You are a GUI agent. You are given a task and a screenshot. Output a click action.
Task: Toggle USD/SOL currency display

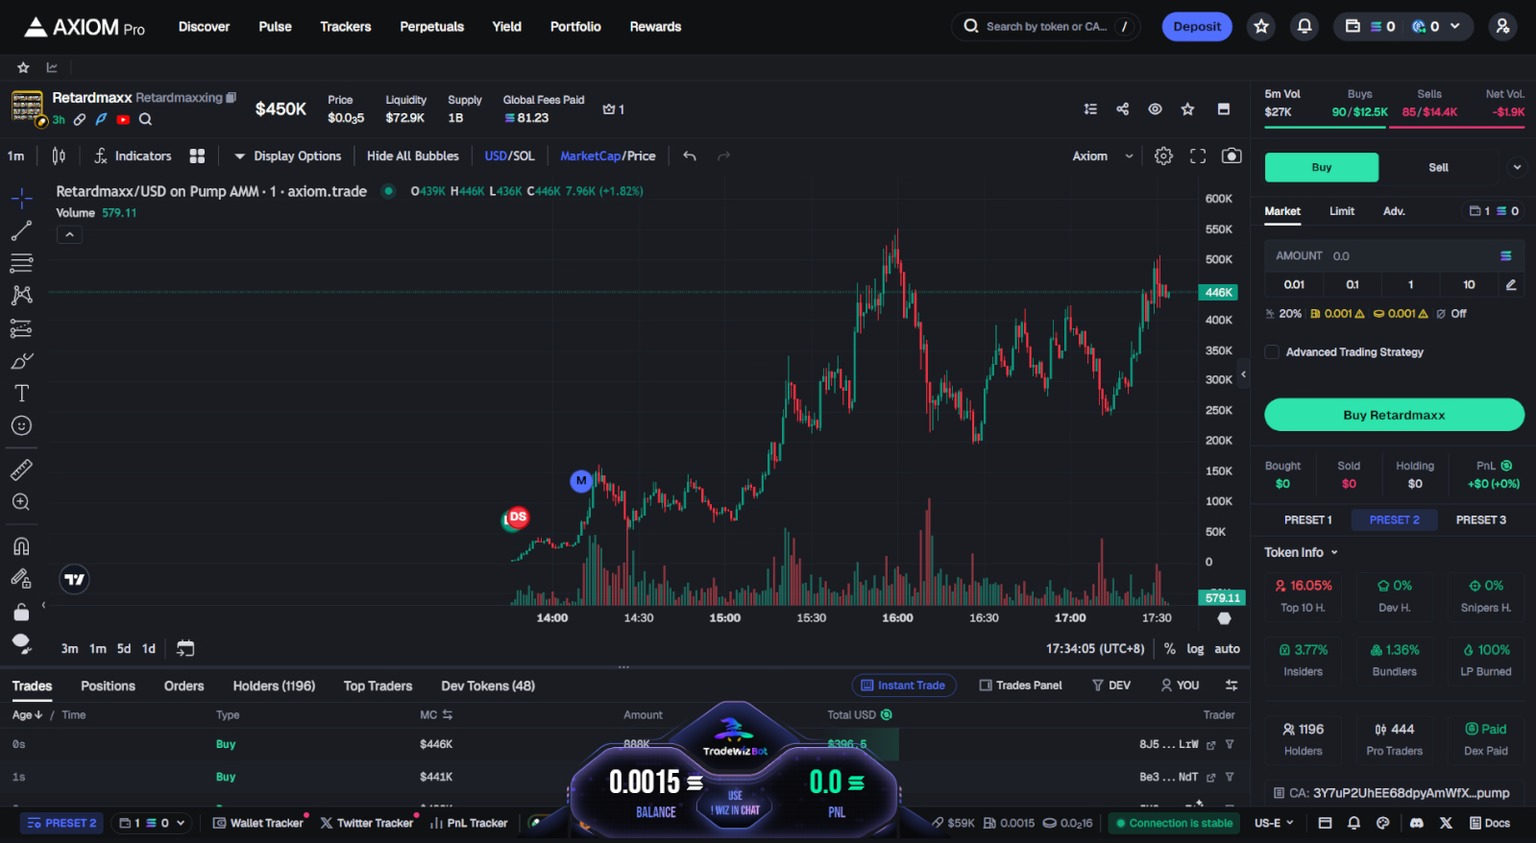pos(509,156)
